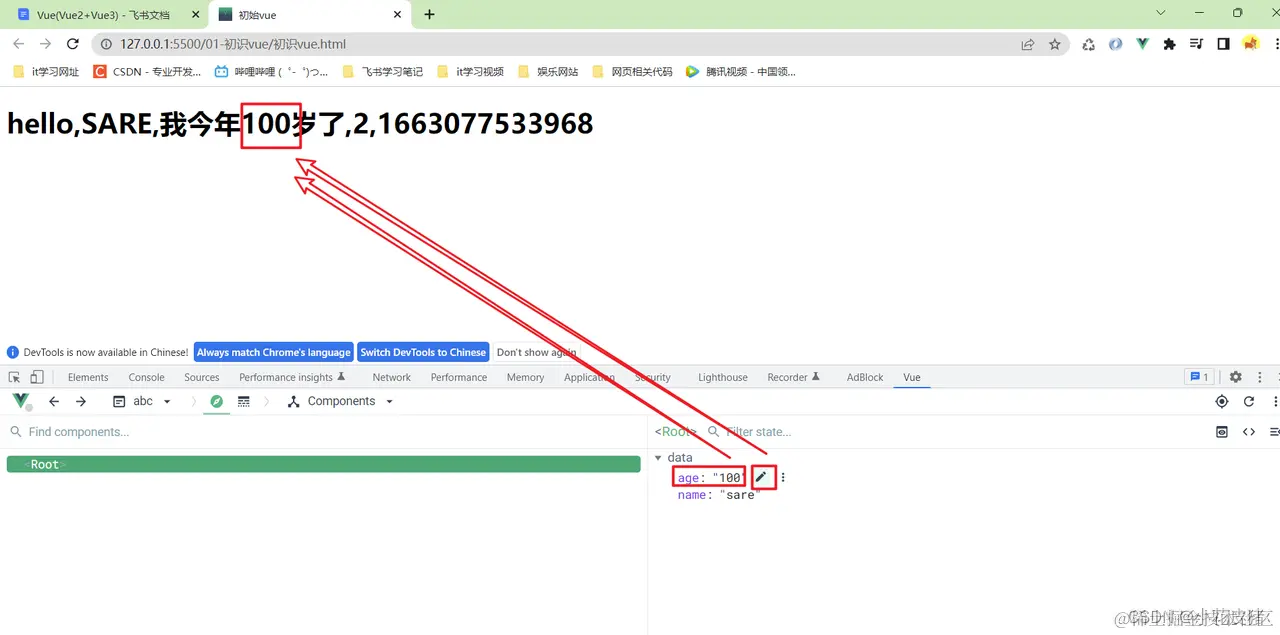The height and width of the screenshot is (635, 1280).
Task: Open the abc app selector dropdown
Action: pos(142,401)
